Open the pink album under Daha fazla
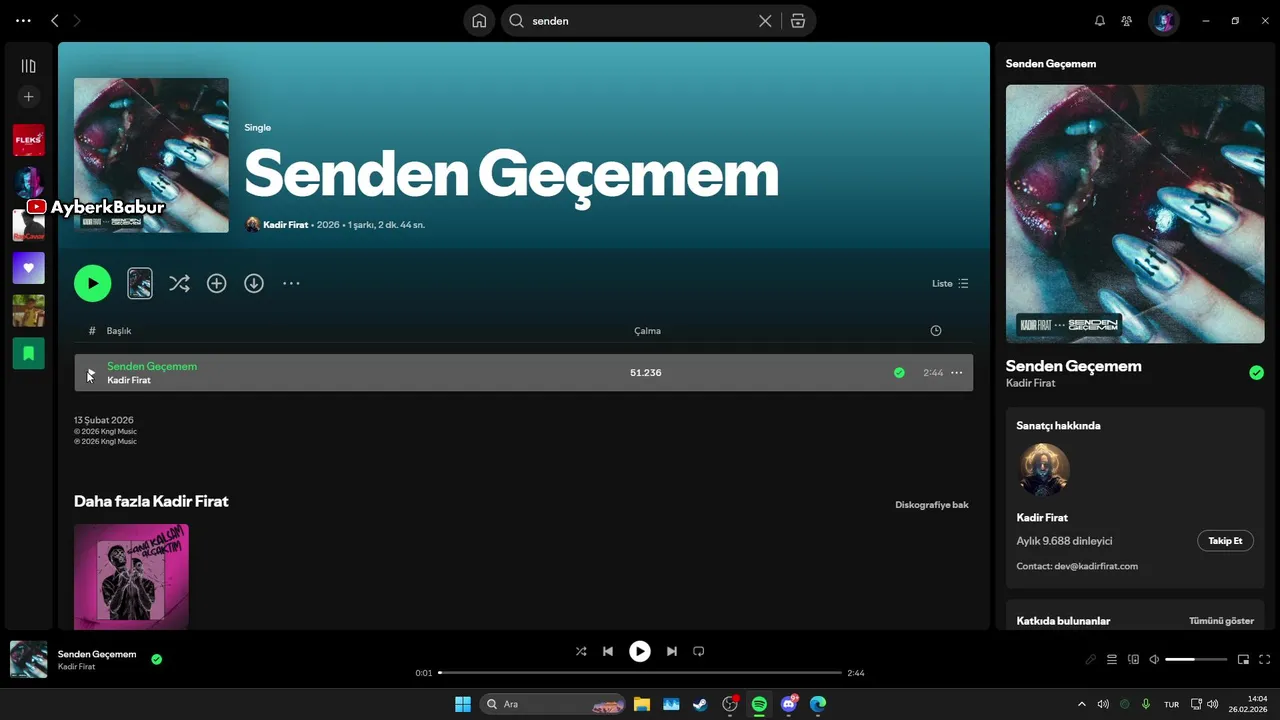The height and width of the screenshot is (720, 1280). [131, 577]
